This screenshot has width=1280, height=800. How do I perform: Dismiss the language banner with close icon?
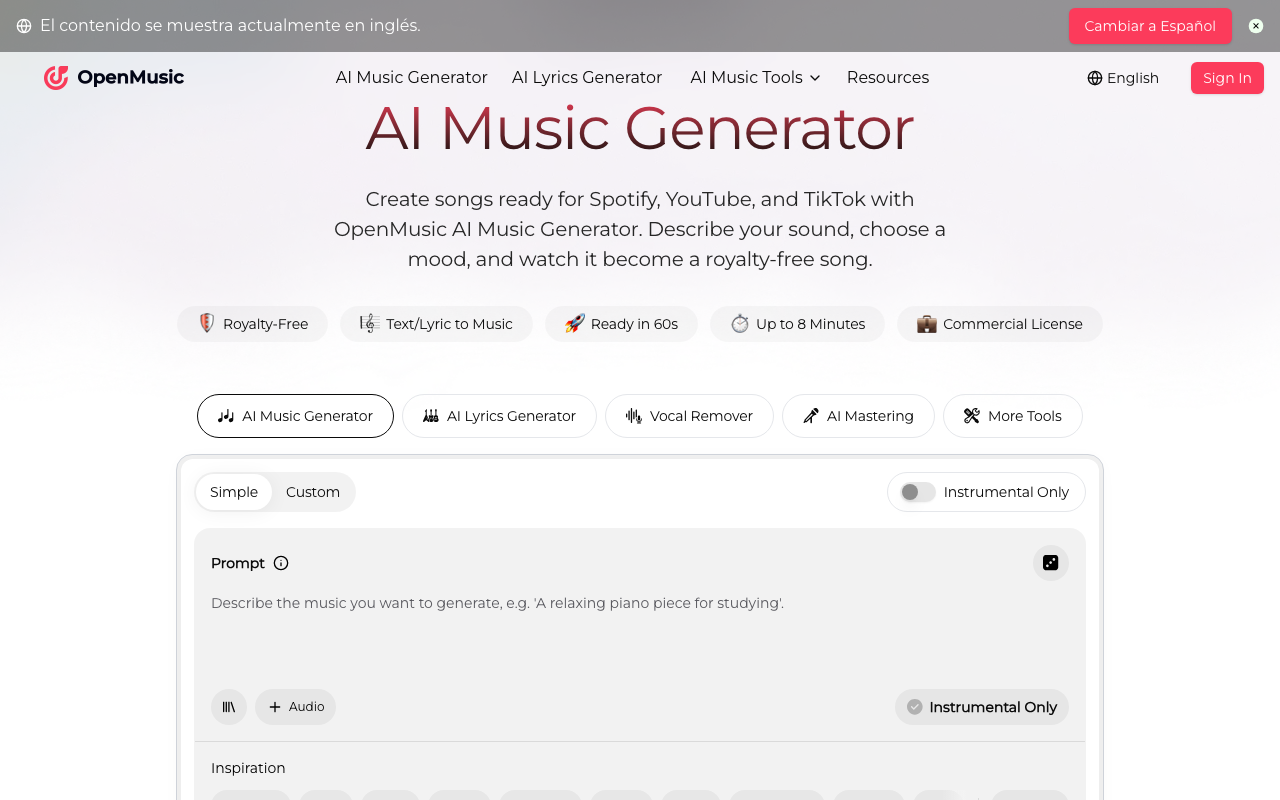pos(1256,26)
